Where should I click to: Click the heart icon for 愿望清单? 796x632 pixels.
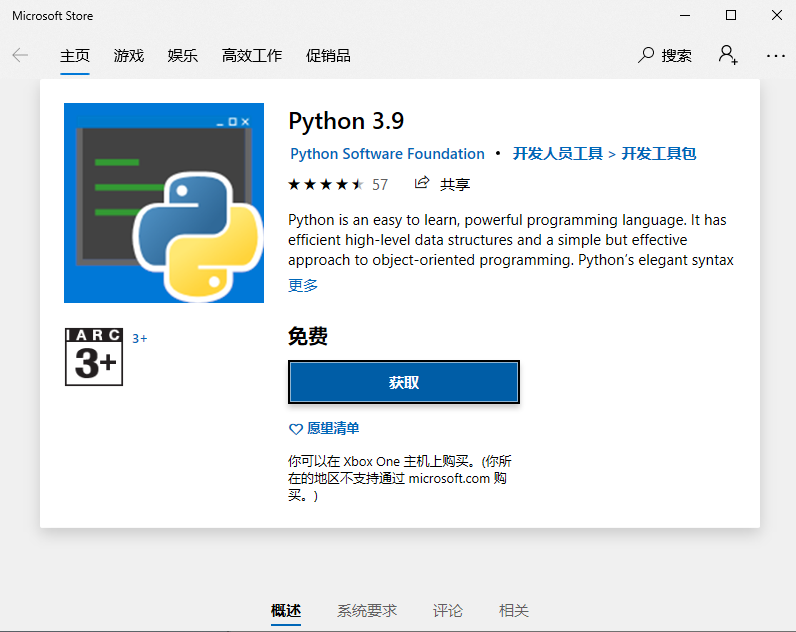(295, 429)
